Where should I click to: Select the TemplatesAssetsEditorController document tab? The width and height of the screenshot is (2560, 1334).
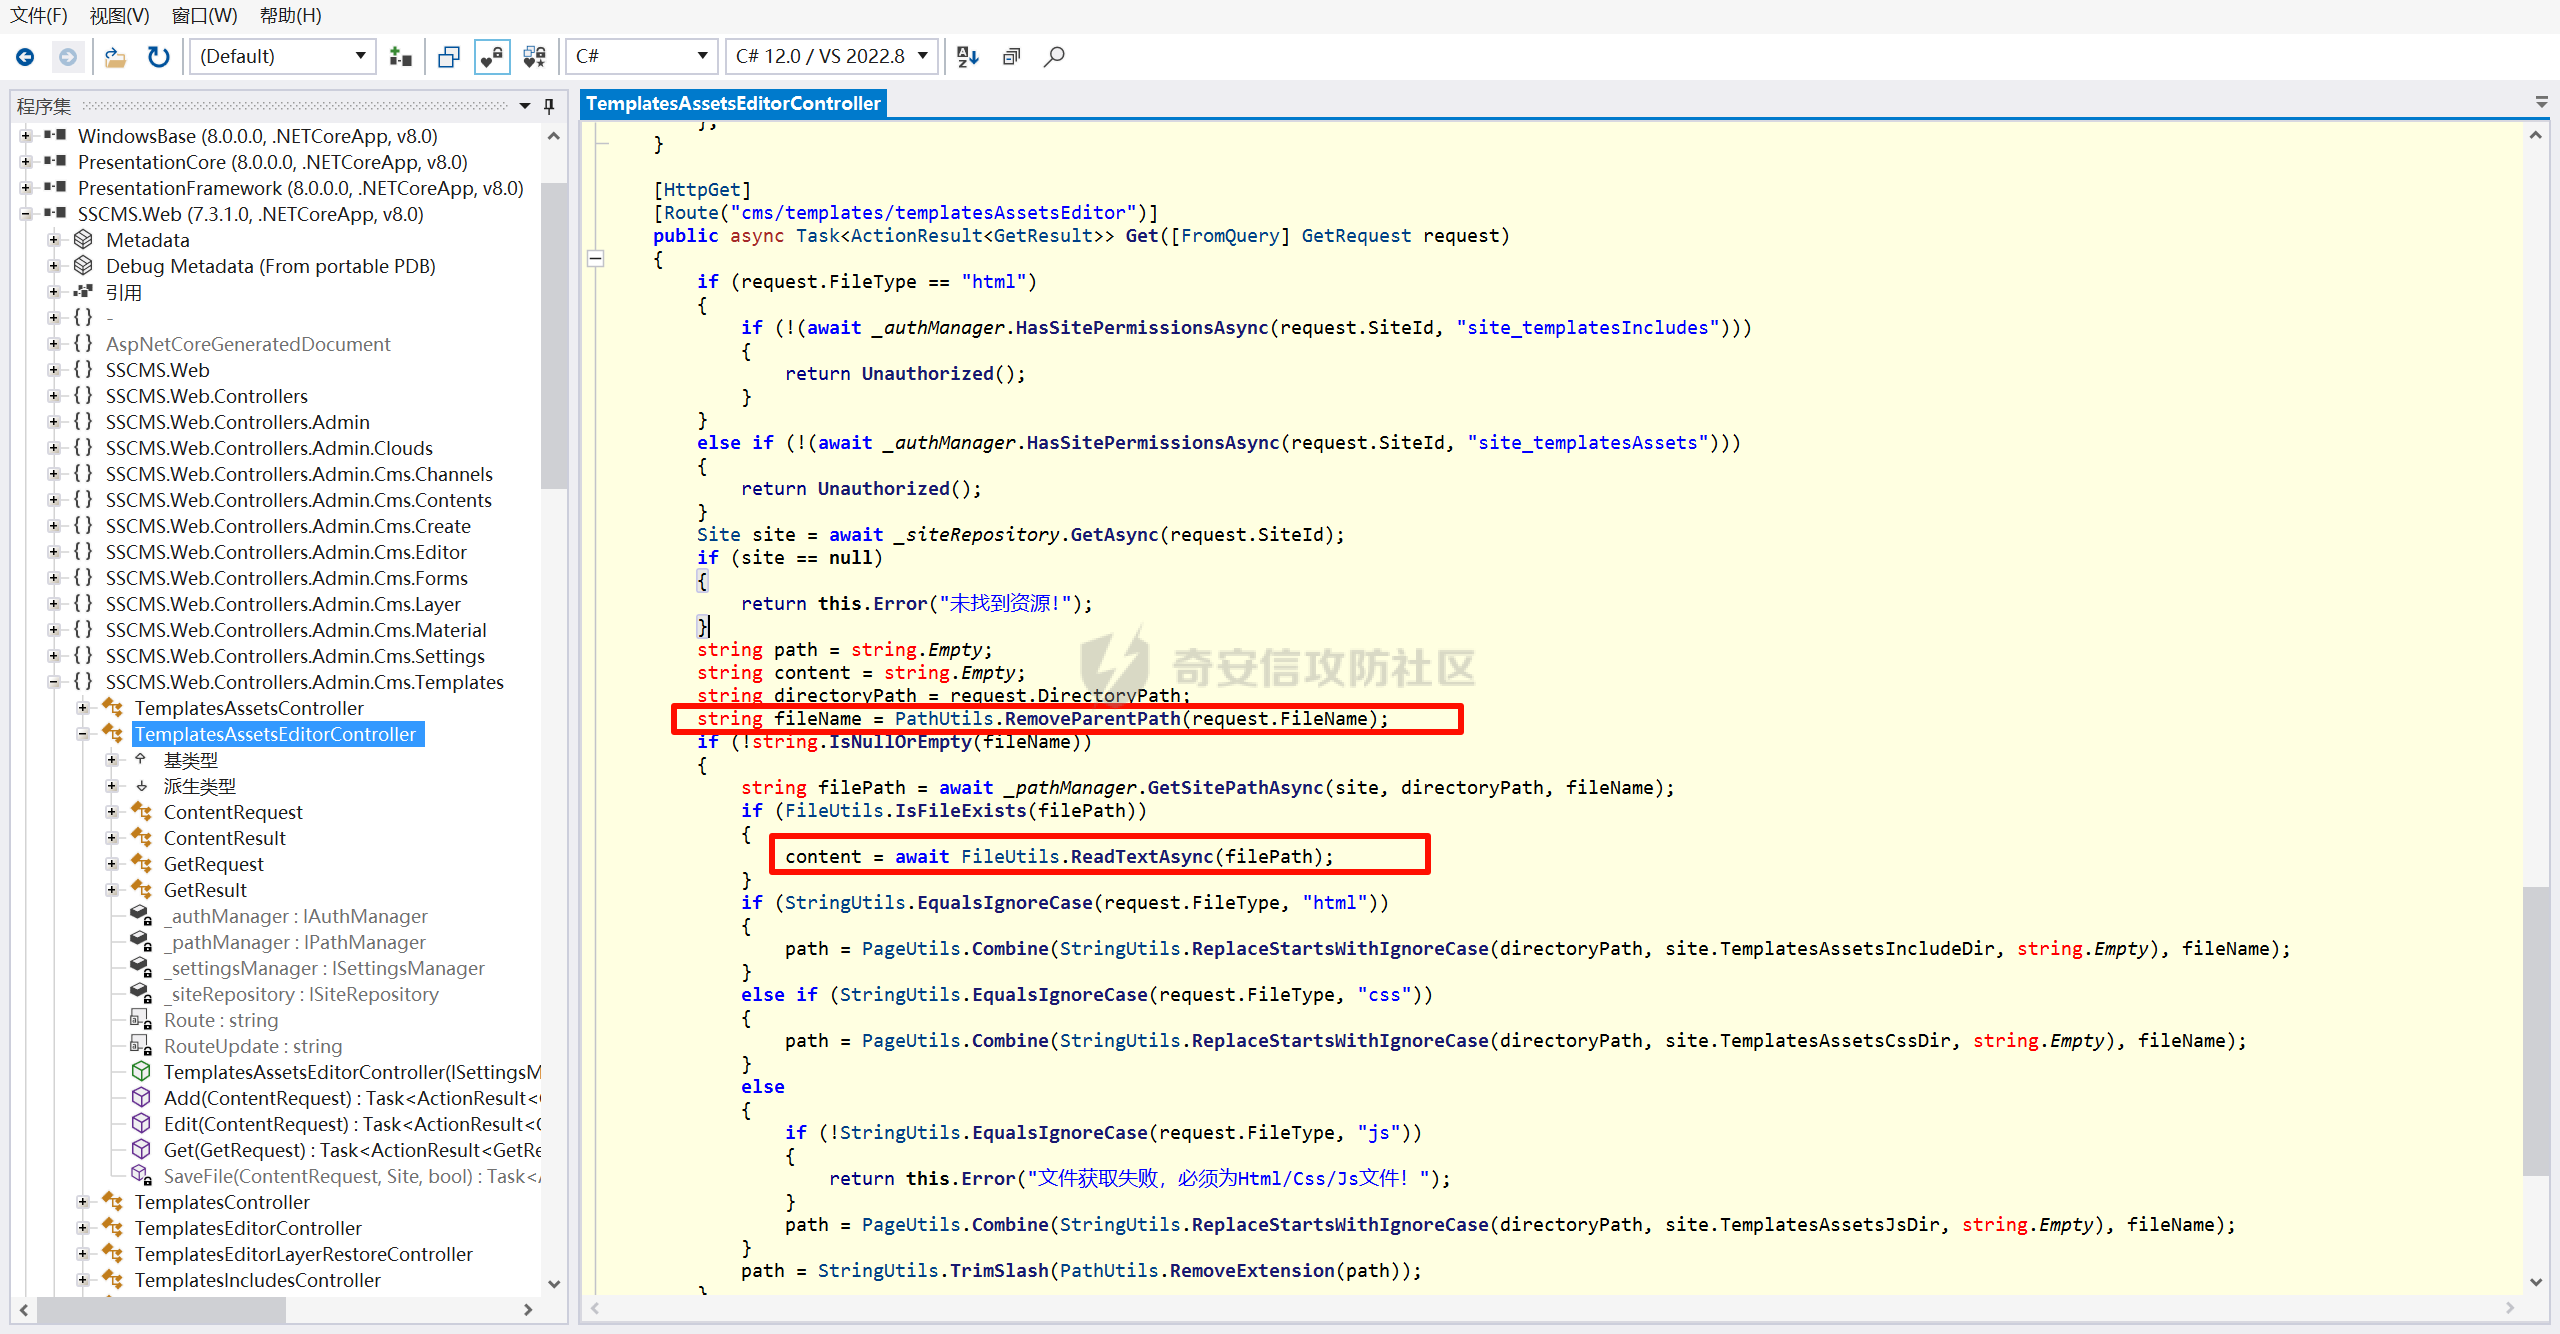(x=733, y=103)
